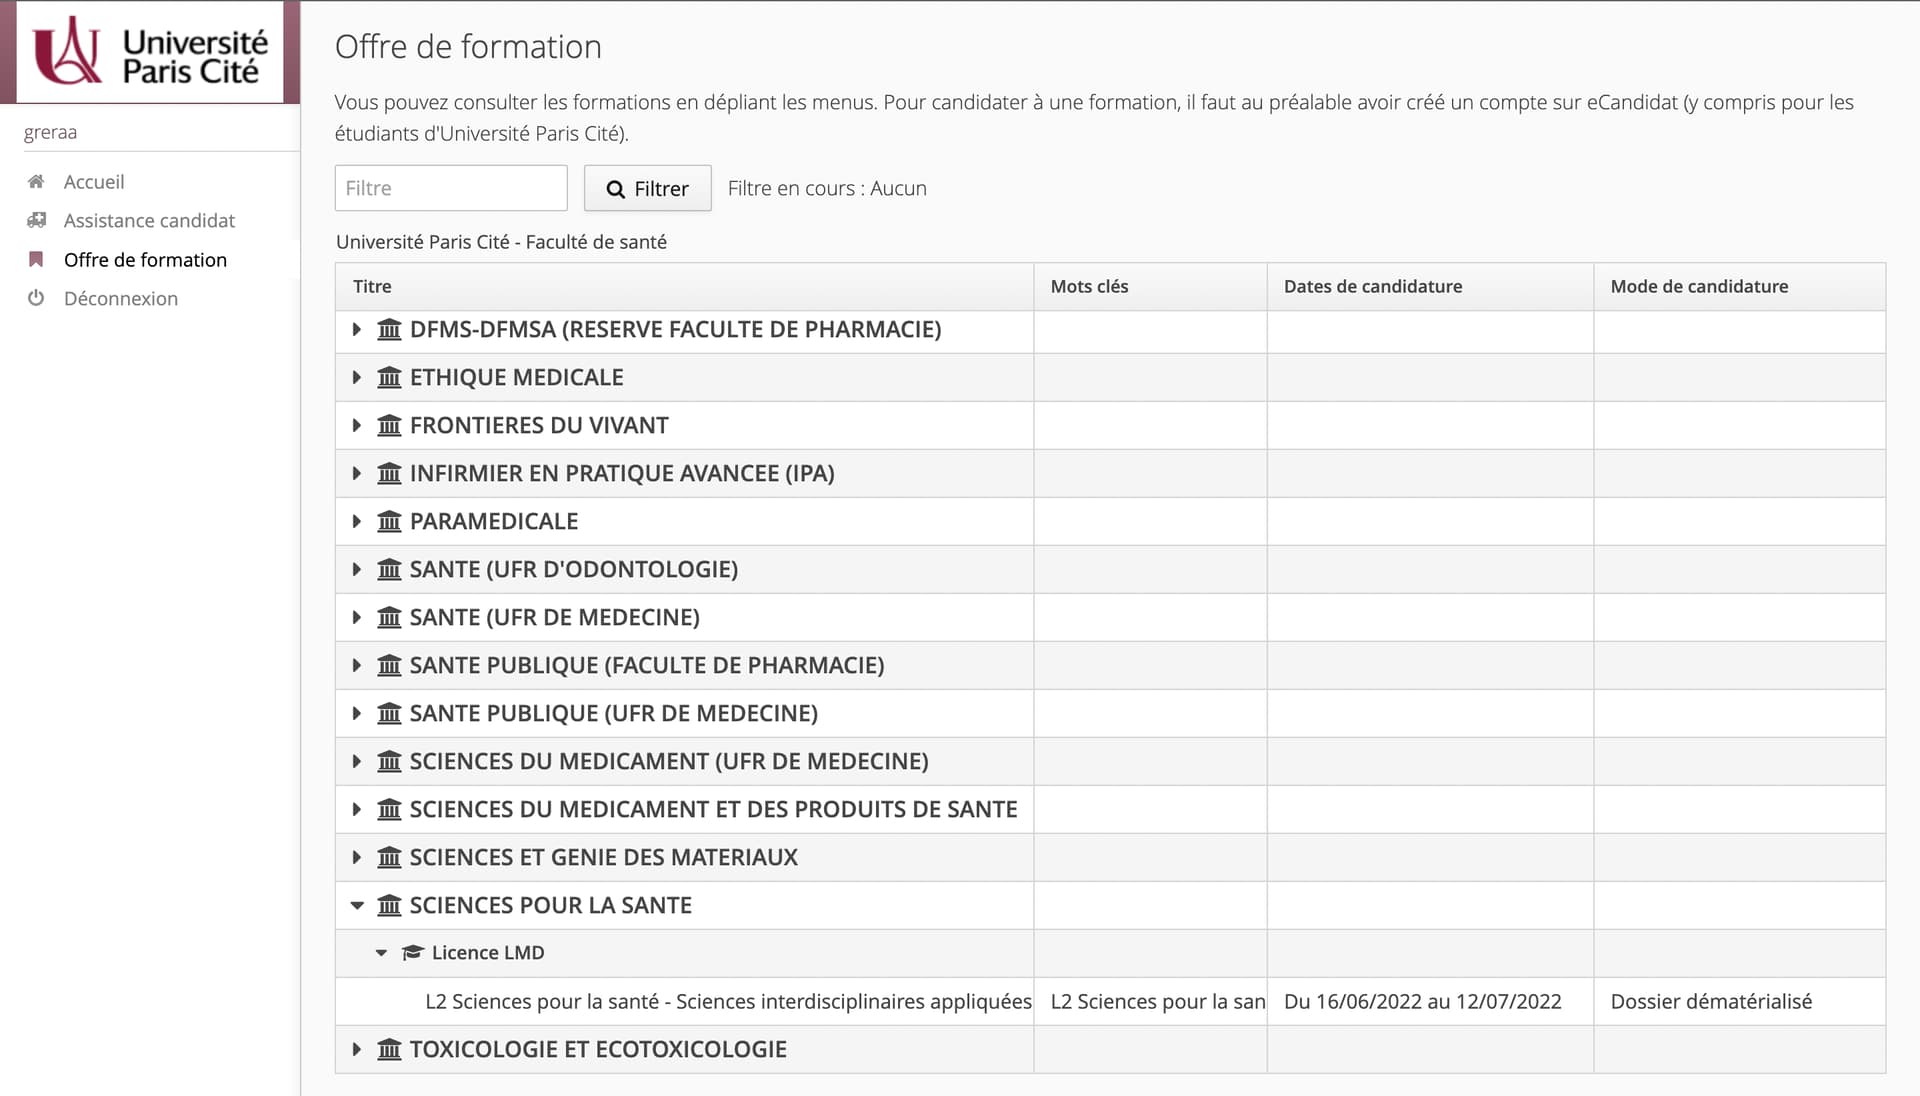Click institution icon for SCIENCES ET GENIE DES MATERIAUX
The height and width of the screenshot is (1096, 1920).
389,857
